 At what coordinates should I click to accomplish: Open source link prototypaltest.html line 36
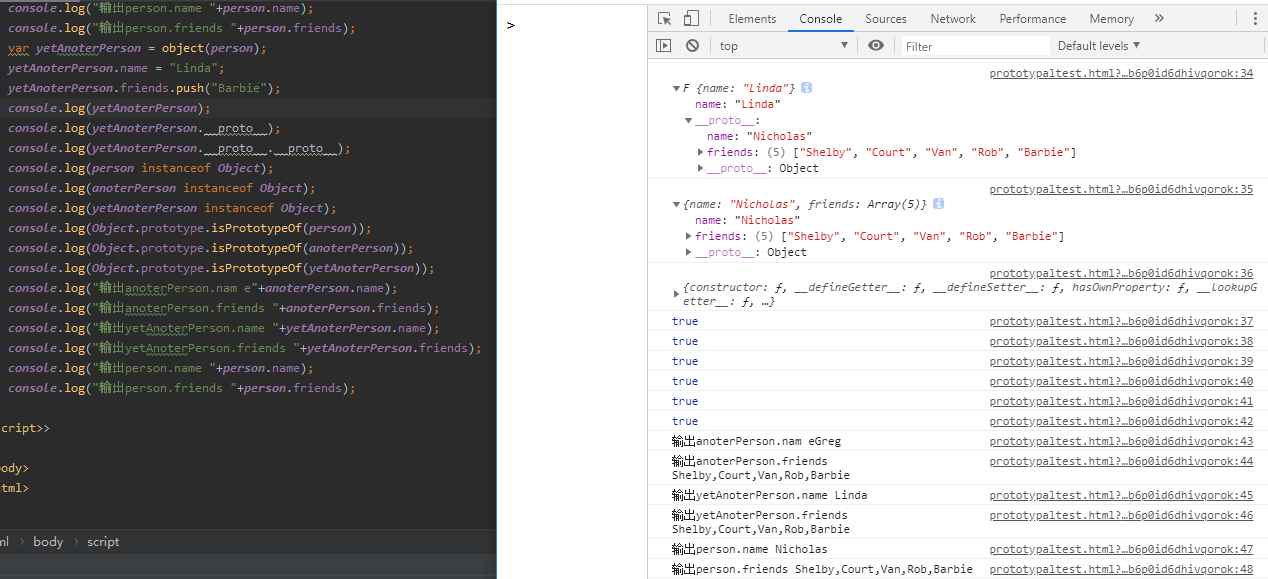pyautogui.click(x=1121, y=273)
